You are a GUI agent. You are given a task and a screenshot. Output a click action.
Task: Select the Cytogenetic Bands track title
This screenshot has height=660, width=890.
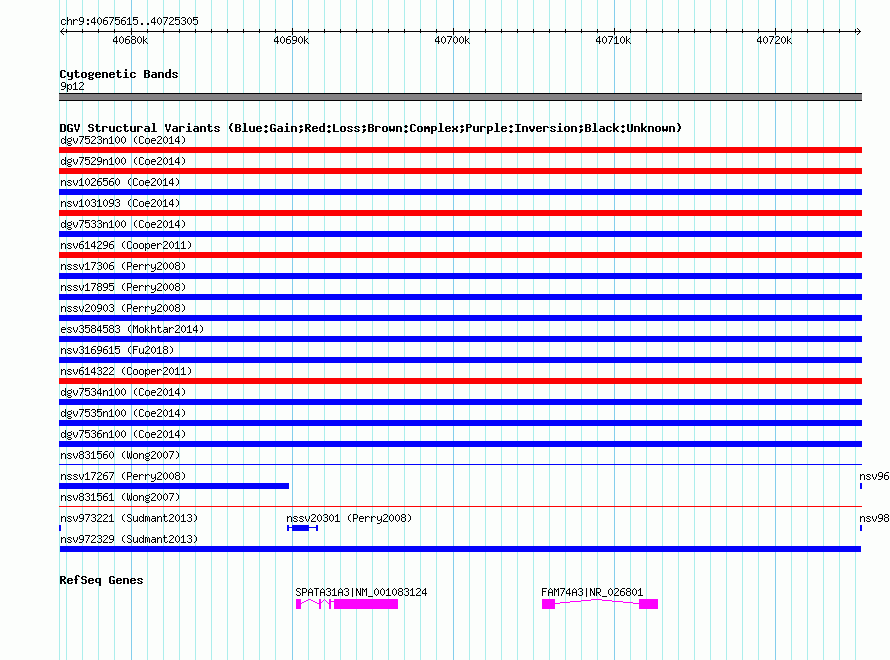(118, 74)
